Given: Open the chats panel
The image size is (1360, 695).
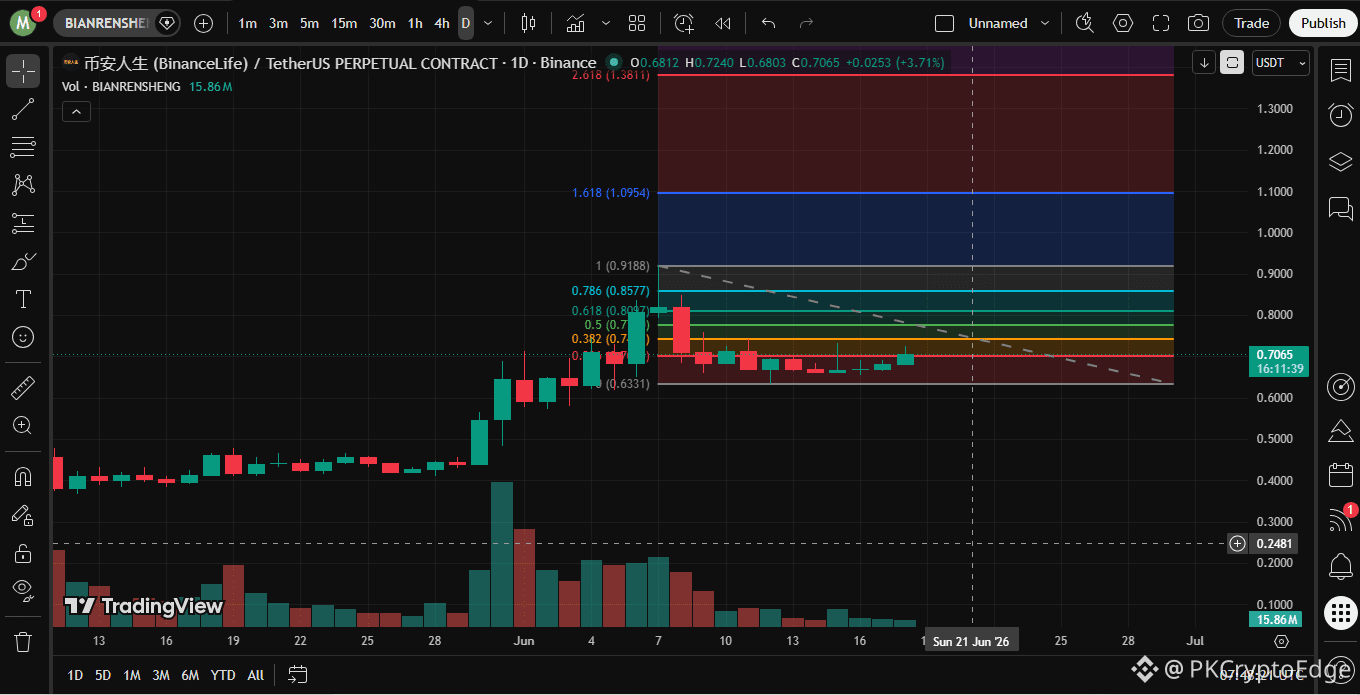Looking at the screenshot, I should [1340, 208].
